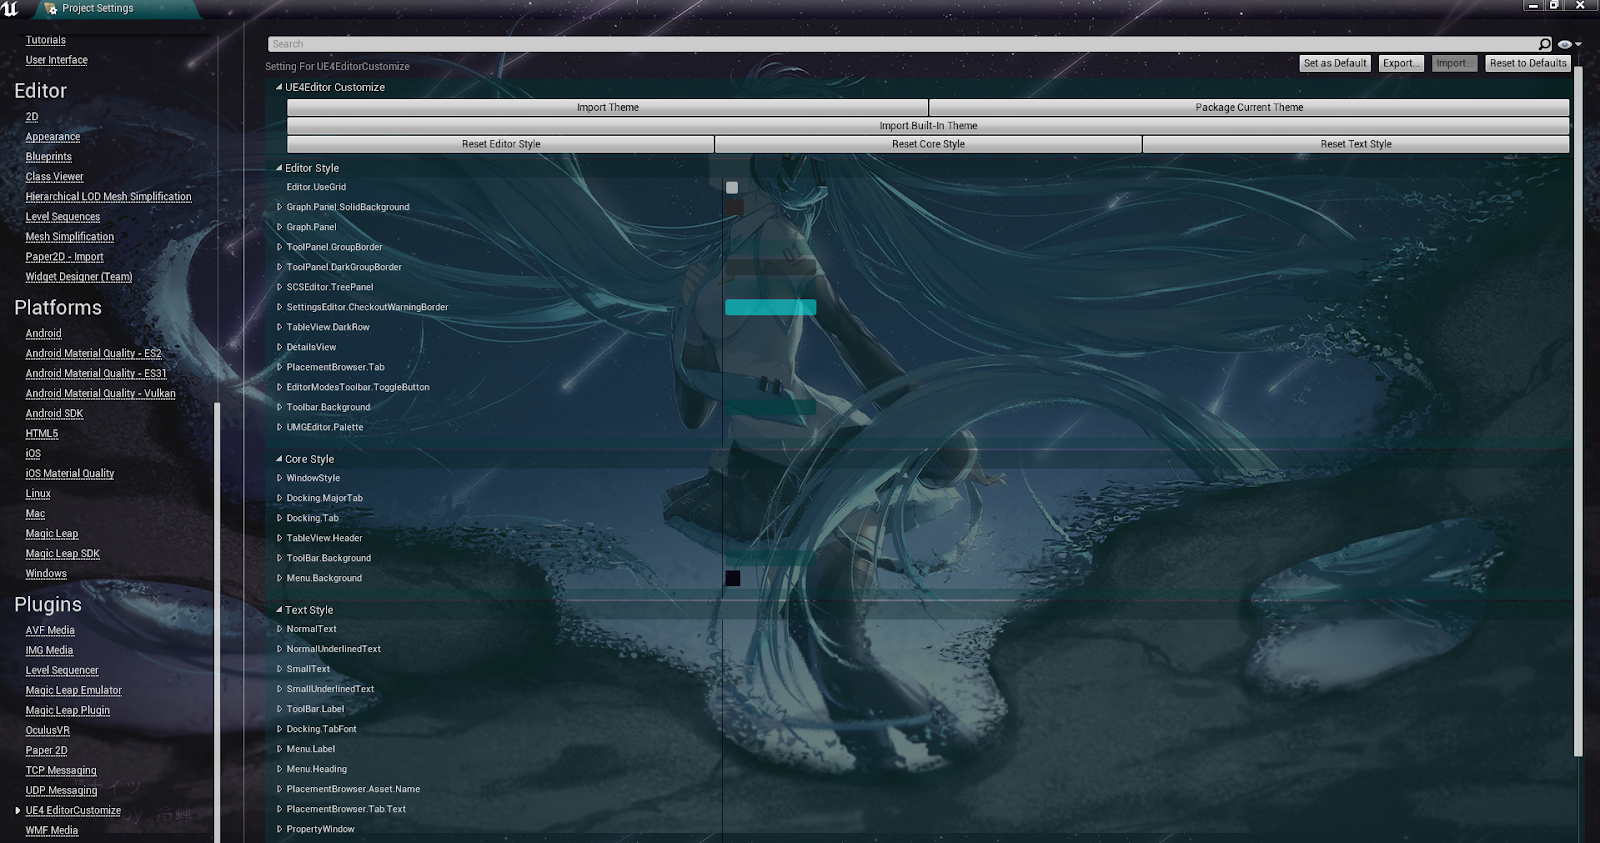1600x843 pixels.
Task: Collapse the UE4Editor Customize section
Action: click(279, 87)
